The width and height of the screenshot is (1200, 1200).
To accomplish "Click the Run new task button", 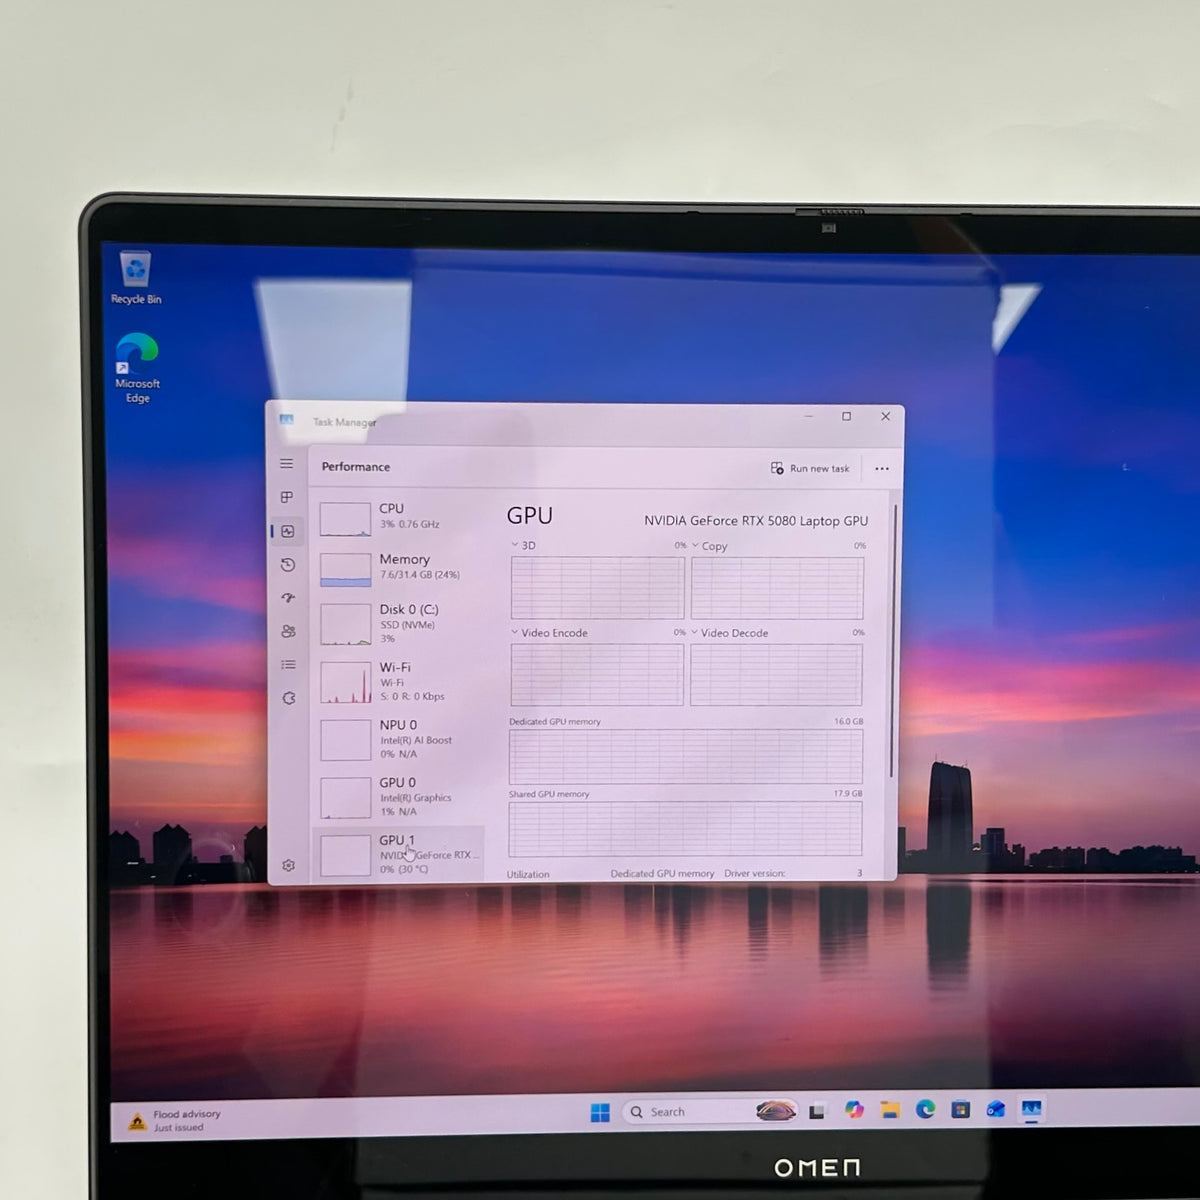I will click(810, 468).
